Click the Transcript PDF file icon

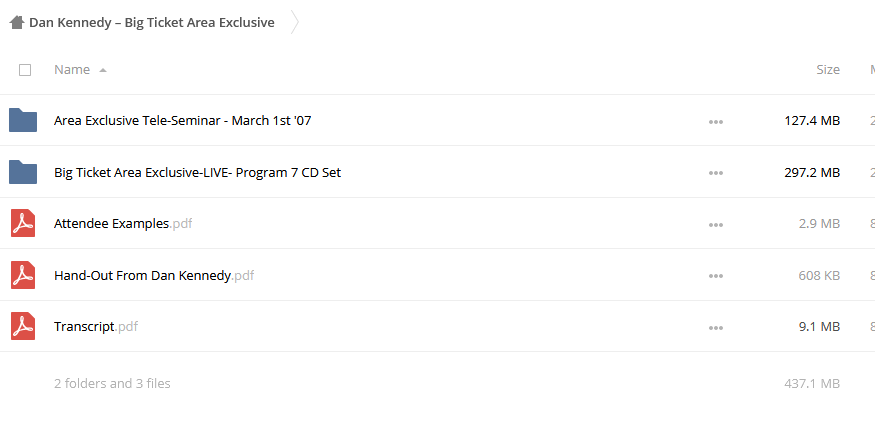click(23, 326)
